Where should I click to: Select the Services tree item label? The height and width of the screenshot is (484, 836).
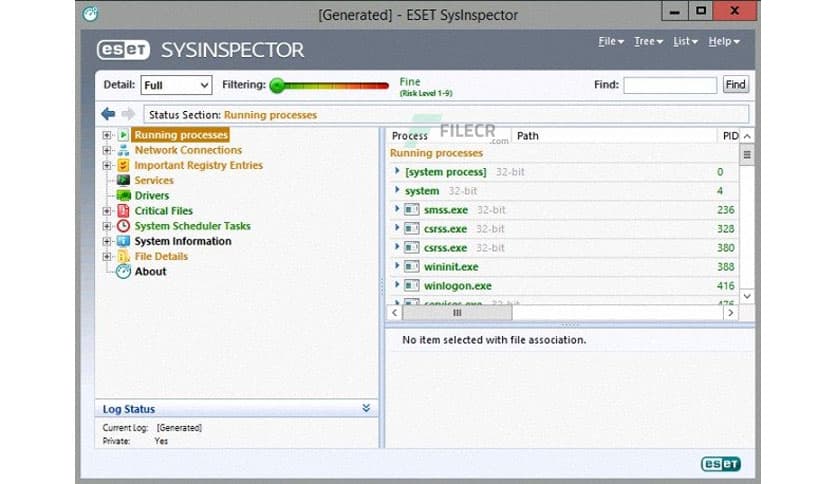(x=154, y=180)
